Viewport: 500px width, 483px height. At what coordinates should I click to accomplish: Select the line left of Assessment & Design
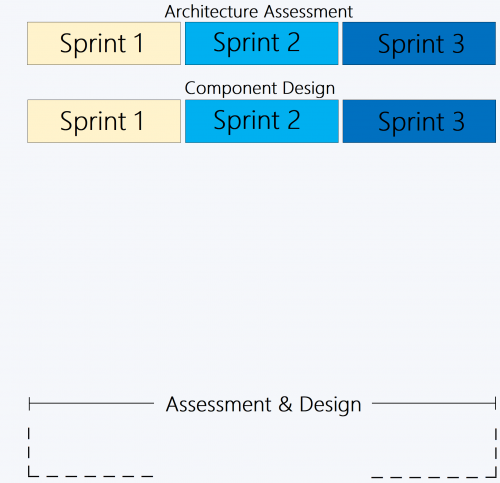tap(92, 403)
